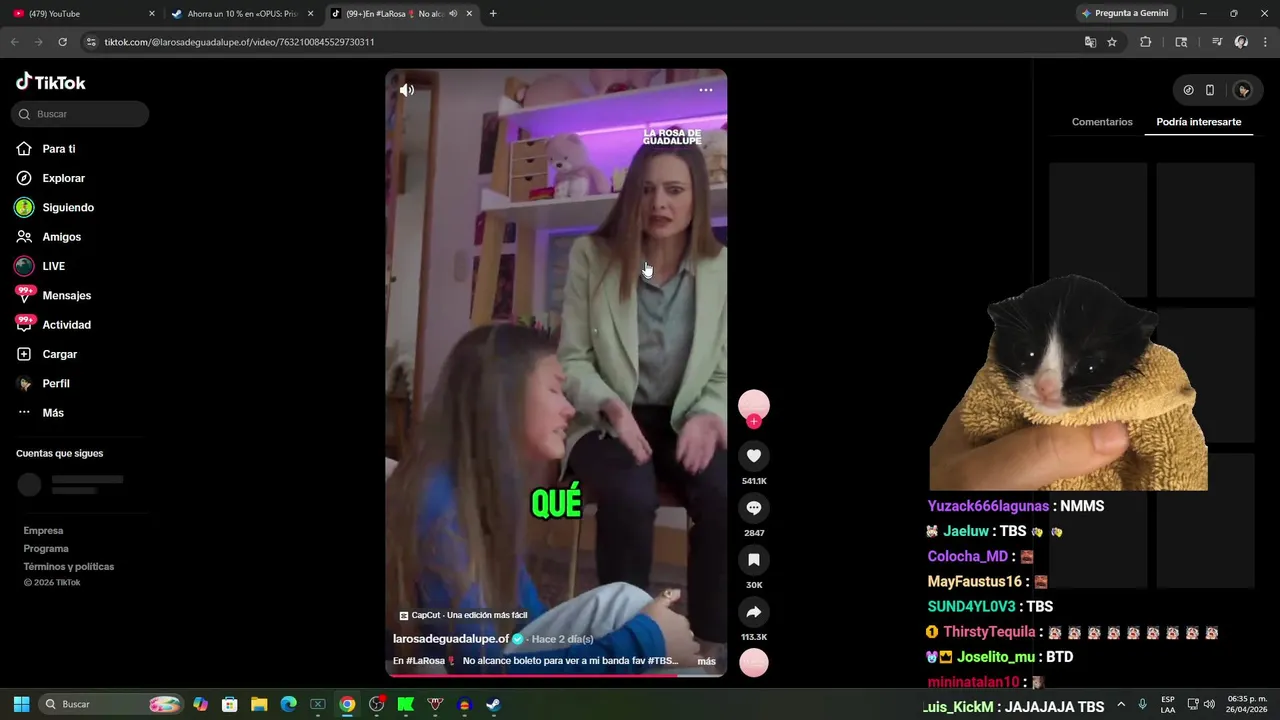The image size is (1280, 720).
Task: Open the video three-dots options menu
Action: 706,90
